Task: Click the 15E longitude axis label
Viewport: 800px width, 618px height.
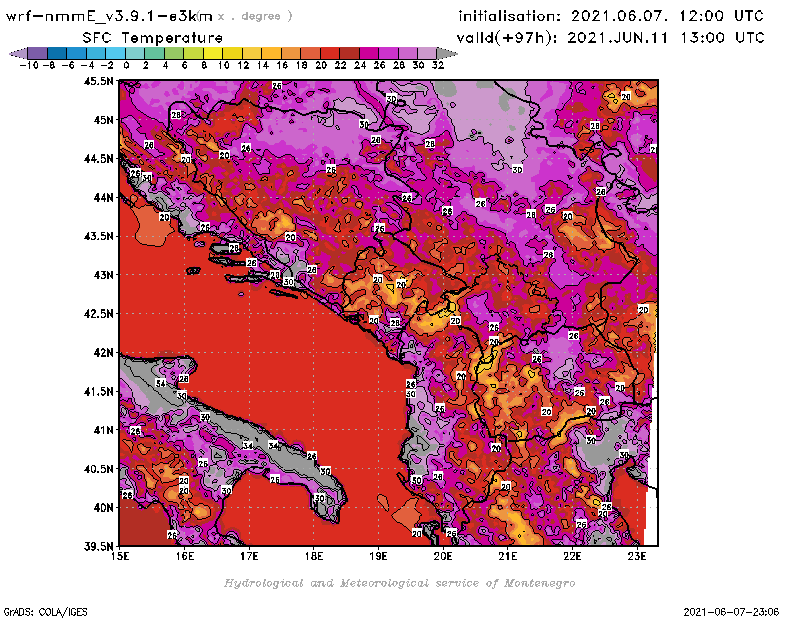Action: pyautogui.click(x=121, y=556)
